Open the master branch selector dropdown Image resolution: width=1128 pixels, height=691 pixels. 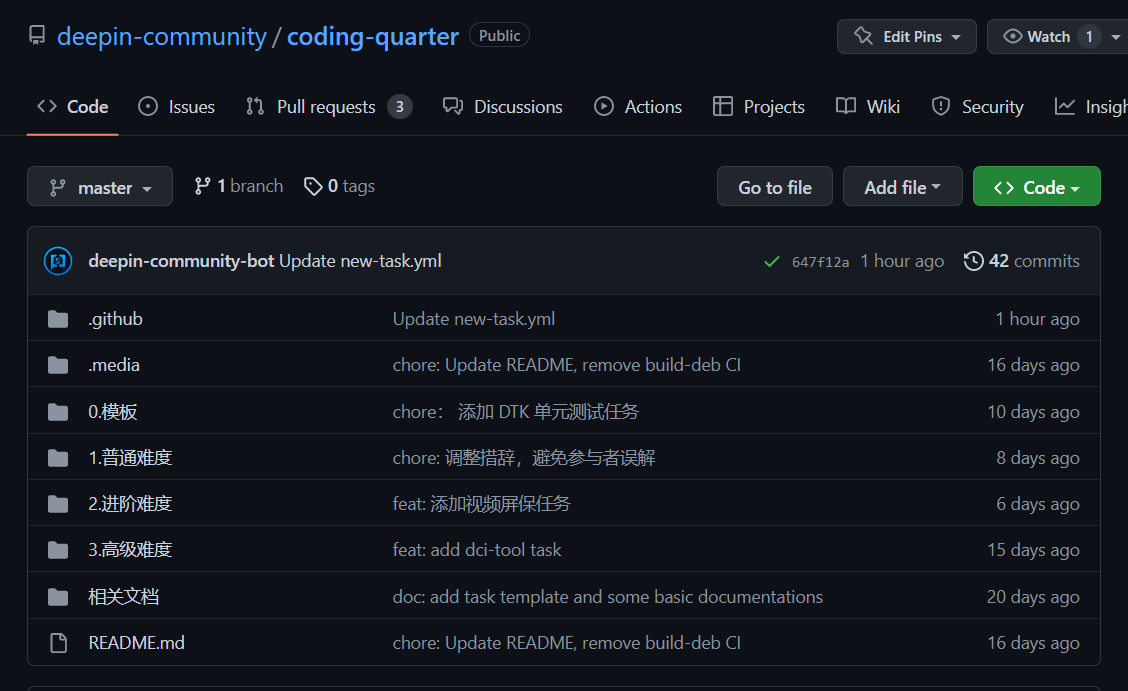point(100,186)
